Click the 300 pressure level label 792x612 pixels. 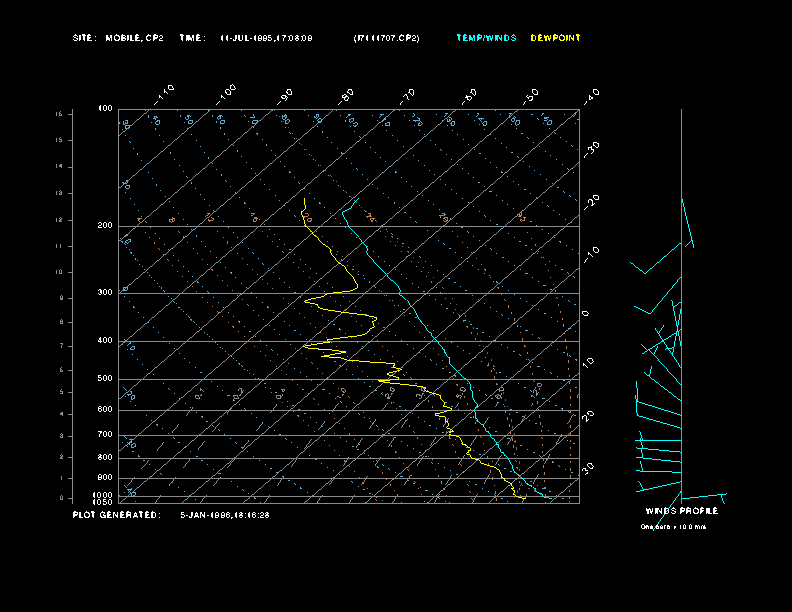click(x=105, y=292)
